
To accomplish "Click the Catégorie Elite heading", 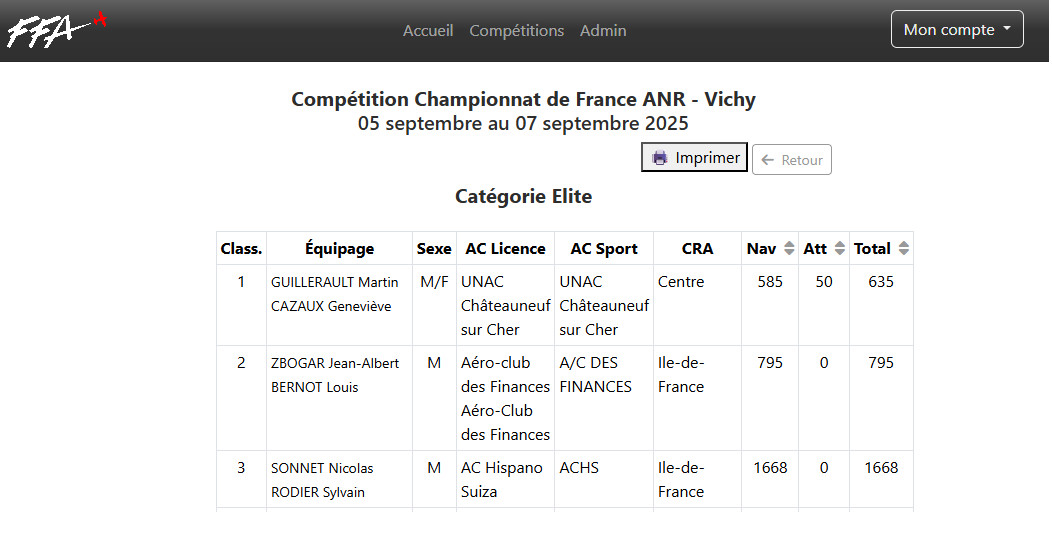I will pos(523,197).
